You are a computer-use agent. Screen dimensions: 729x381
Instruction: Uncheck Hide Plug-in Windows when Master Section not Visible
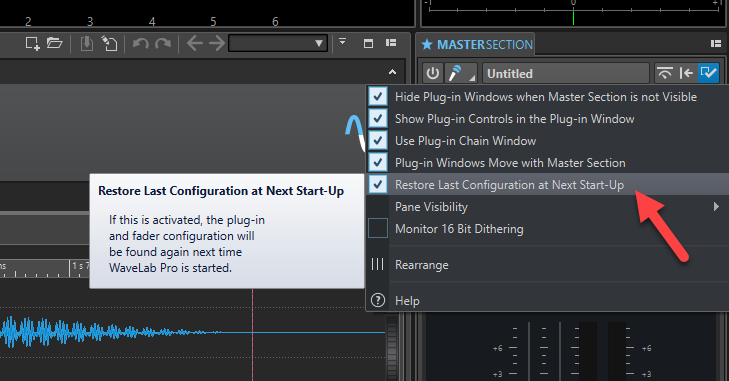pos(378,97)
